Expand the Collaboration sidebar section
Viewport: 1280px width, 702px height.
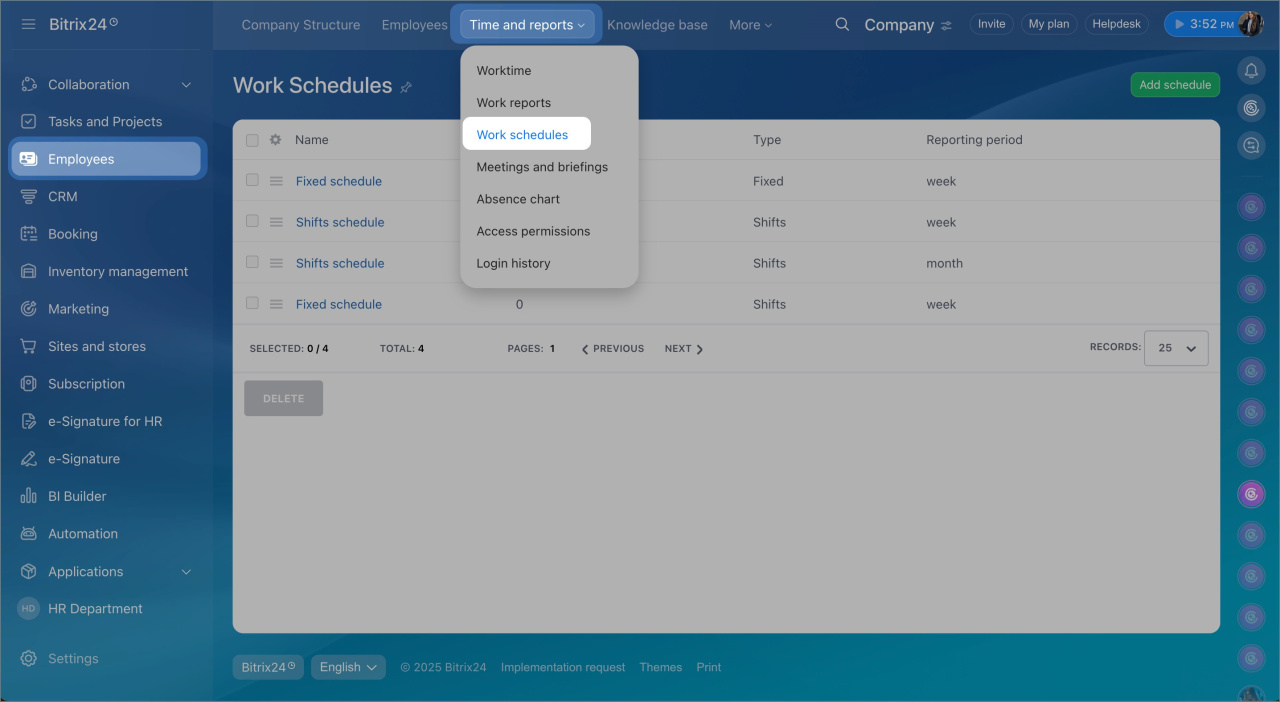click(x=186, y=85)
